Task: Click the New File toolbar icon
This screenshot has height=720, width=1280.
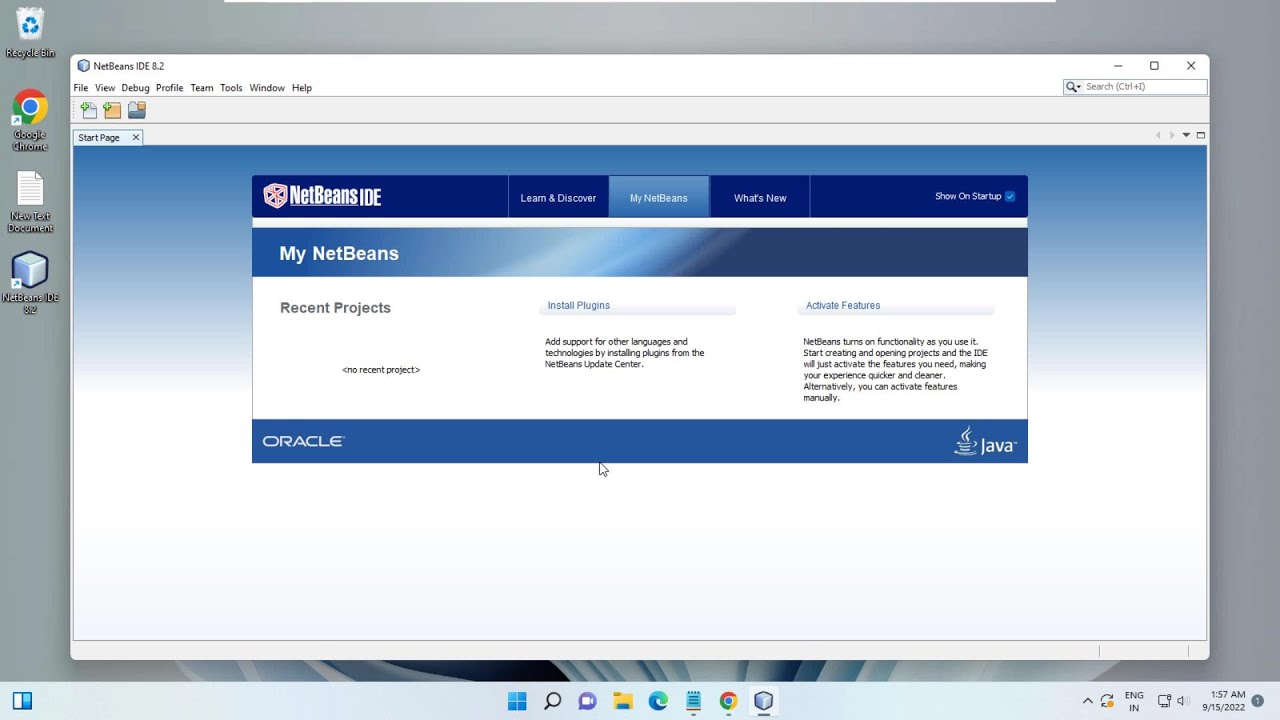Action: point(89,110)
